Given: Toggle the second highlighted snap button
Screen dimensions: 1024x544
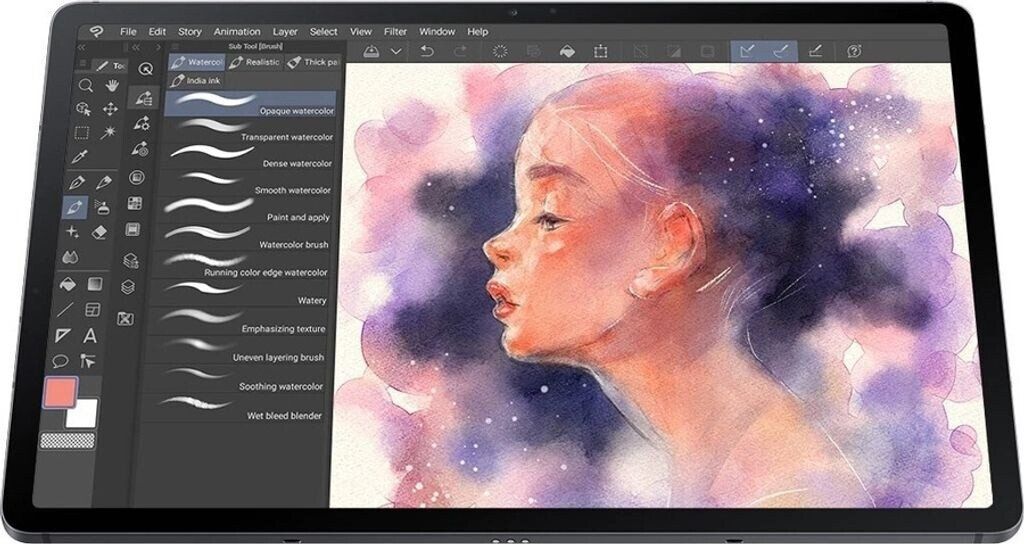Looking at the screenshot, I should pos(781,51).
